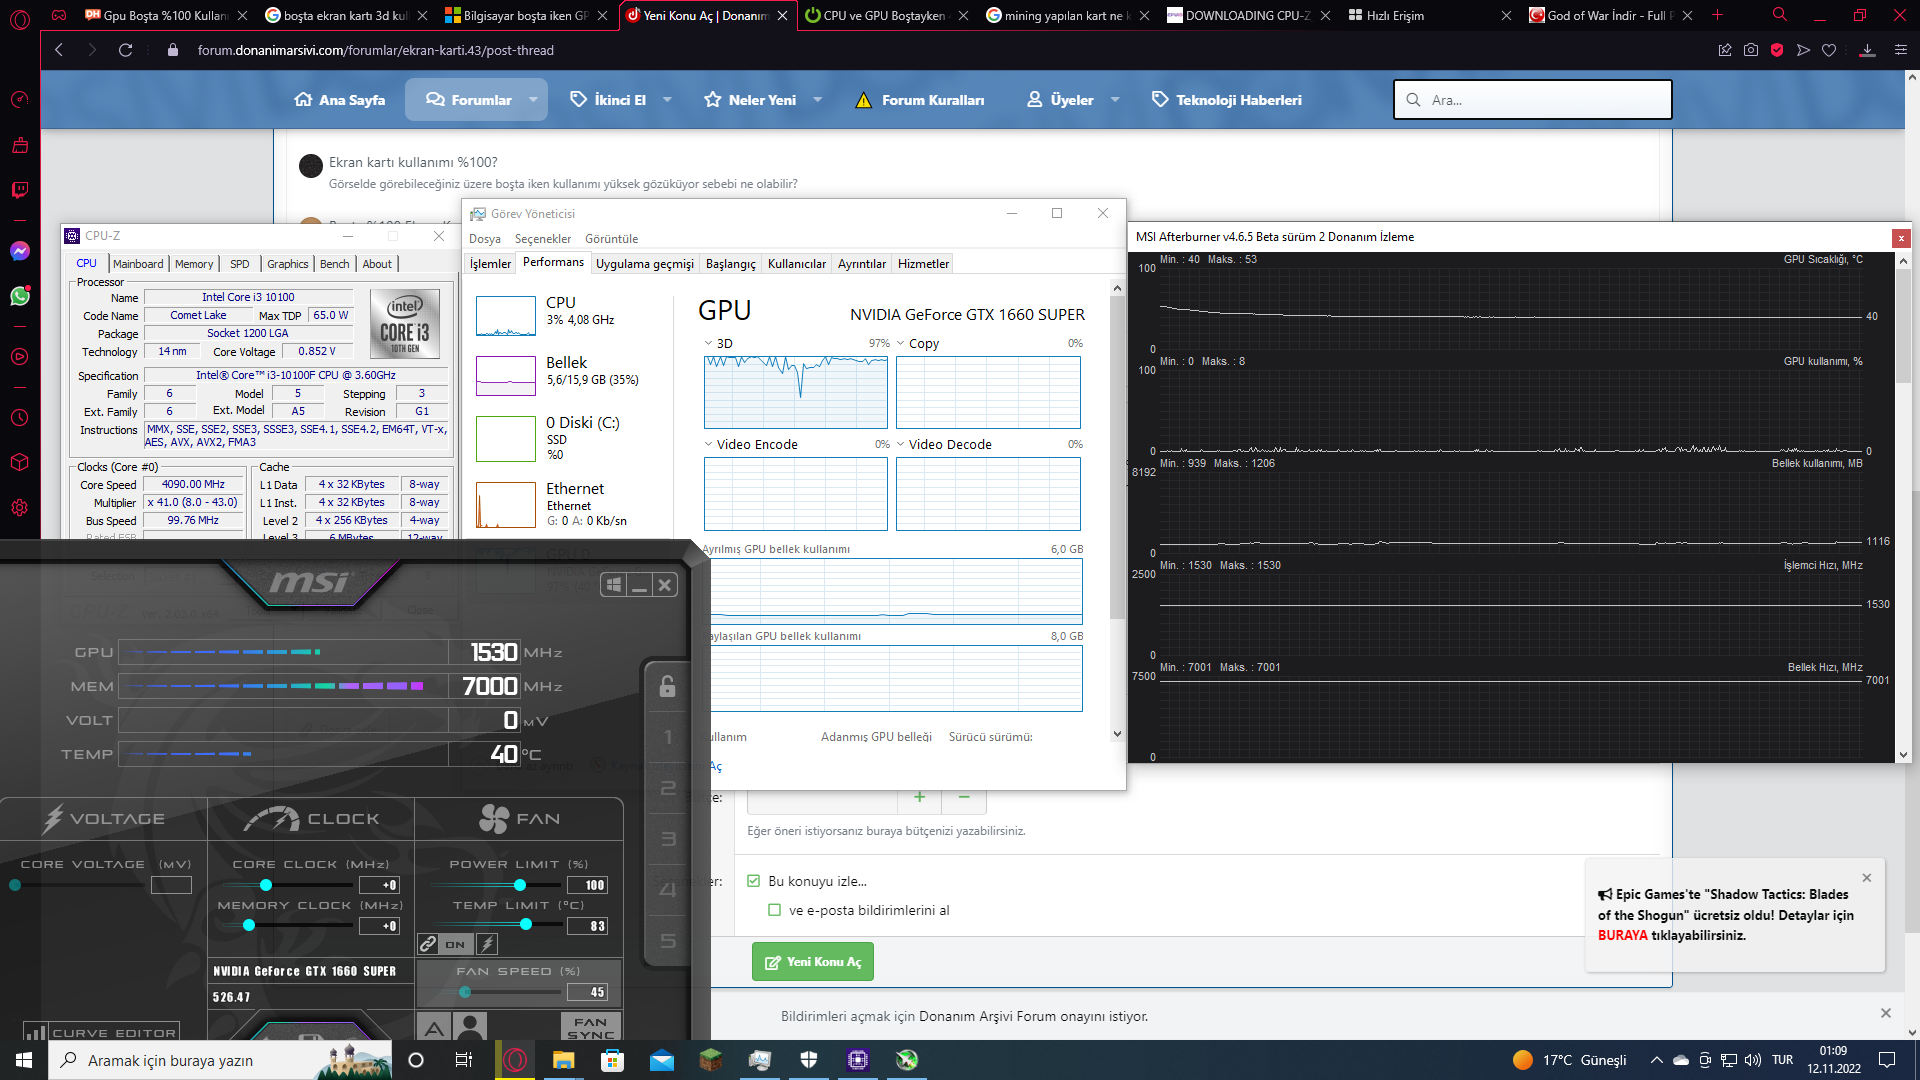The height and width of the screenshot is (1080, 1920).
Task: Click the Ana Sayfa nav link
Action: coord(340,100)
